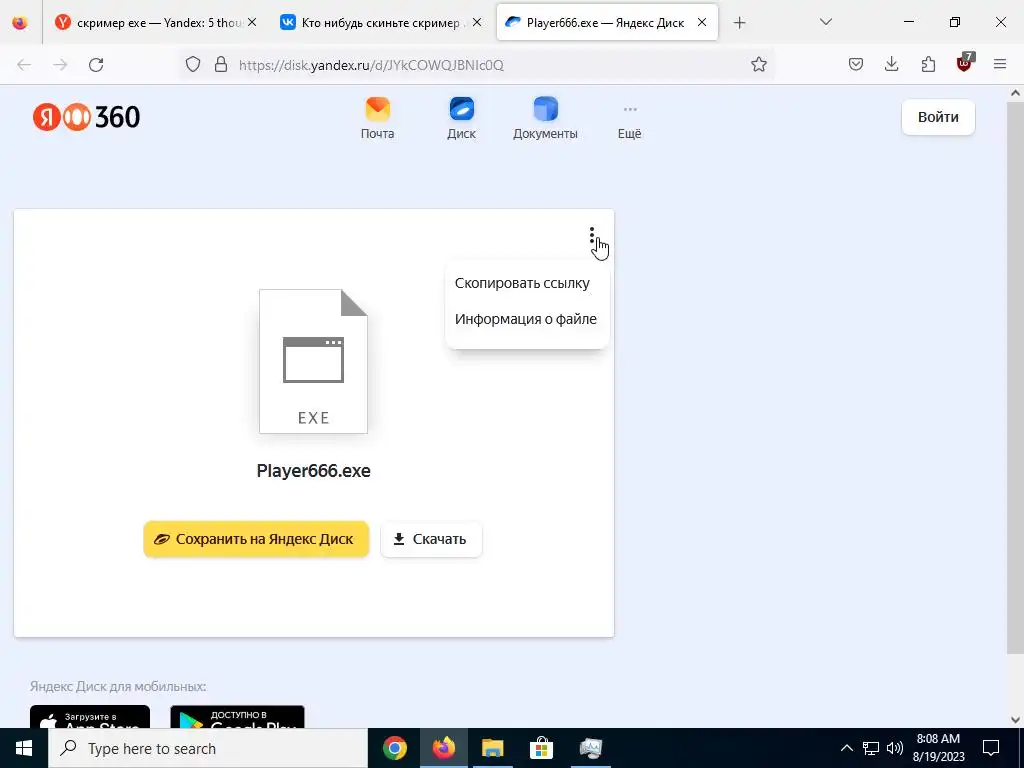
Task: Expand the list all tabs chevron
Action: [x=825, y=22]
